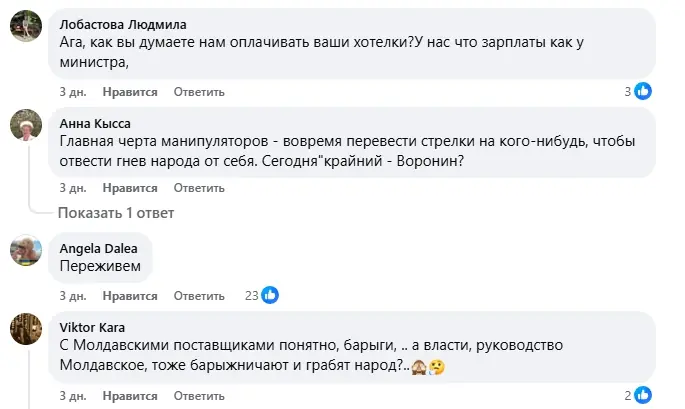View like reactions on Viktor Kara's comment

point(638,395)
